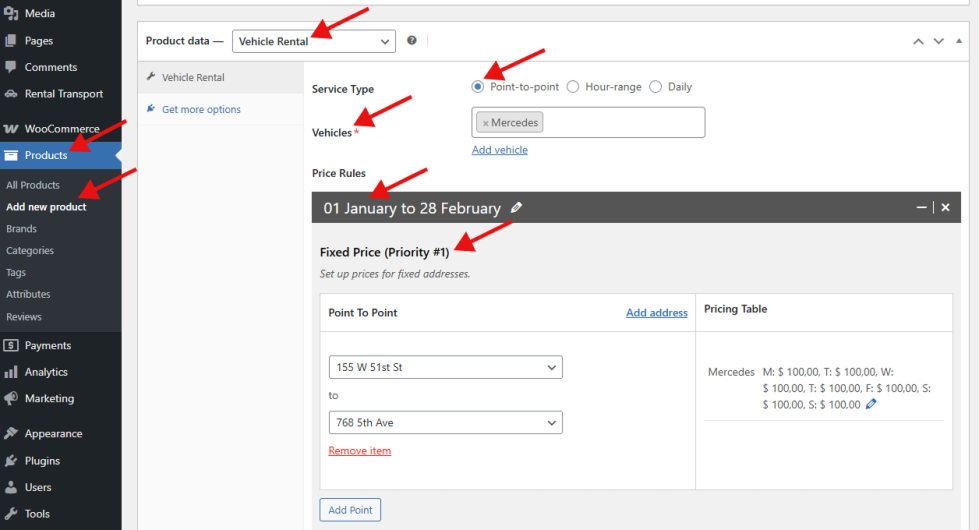
Task: Collapse the Product data panel
Action: pos(959,41)
